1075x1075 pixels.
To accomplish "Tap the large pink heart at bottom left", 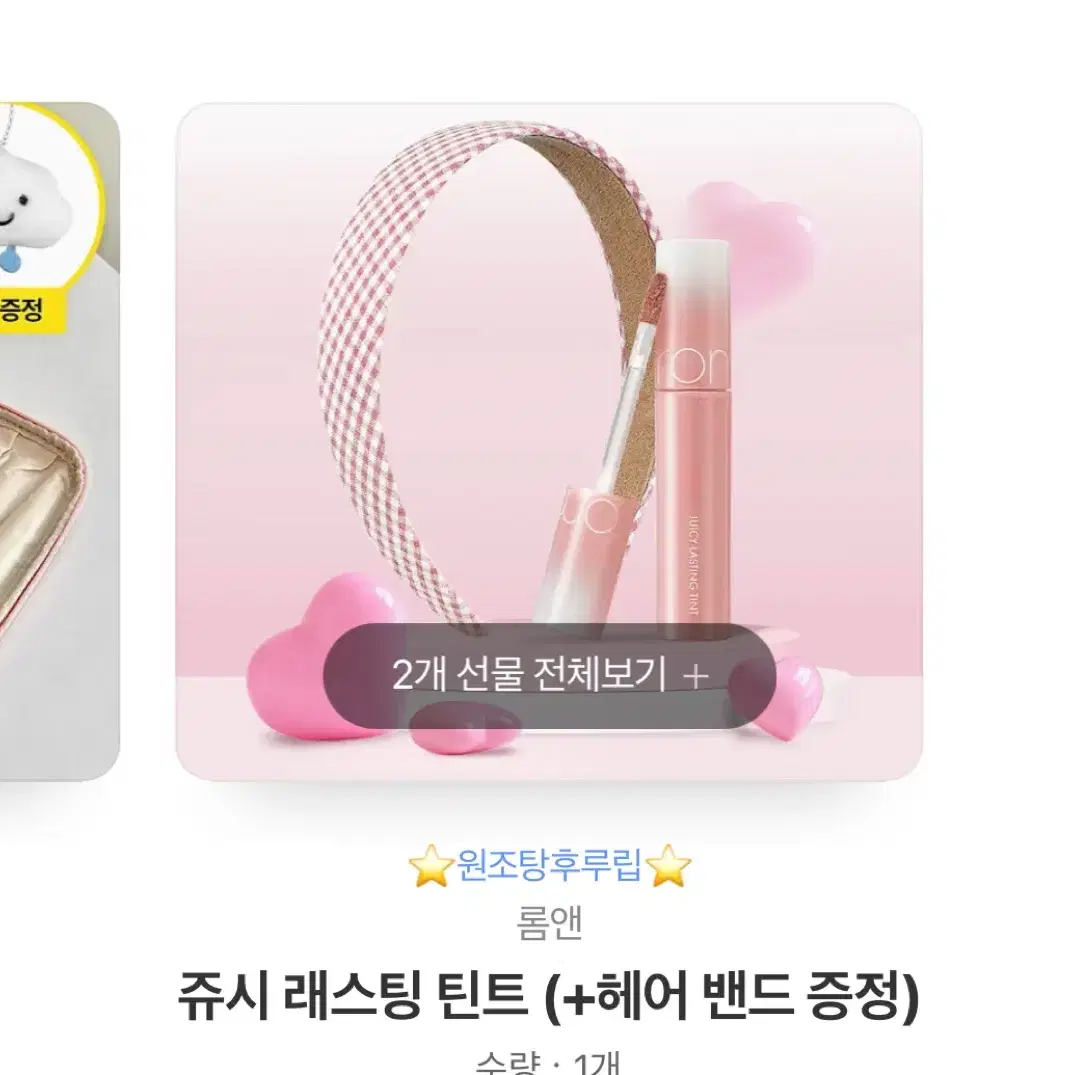I will tap(322, 658).
